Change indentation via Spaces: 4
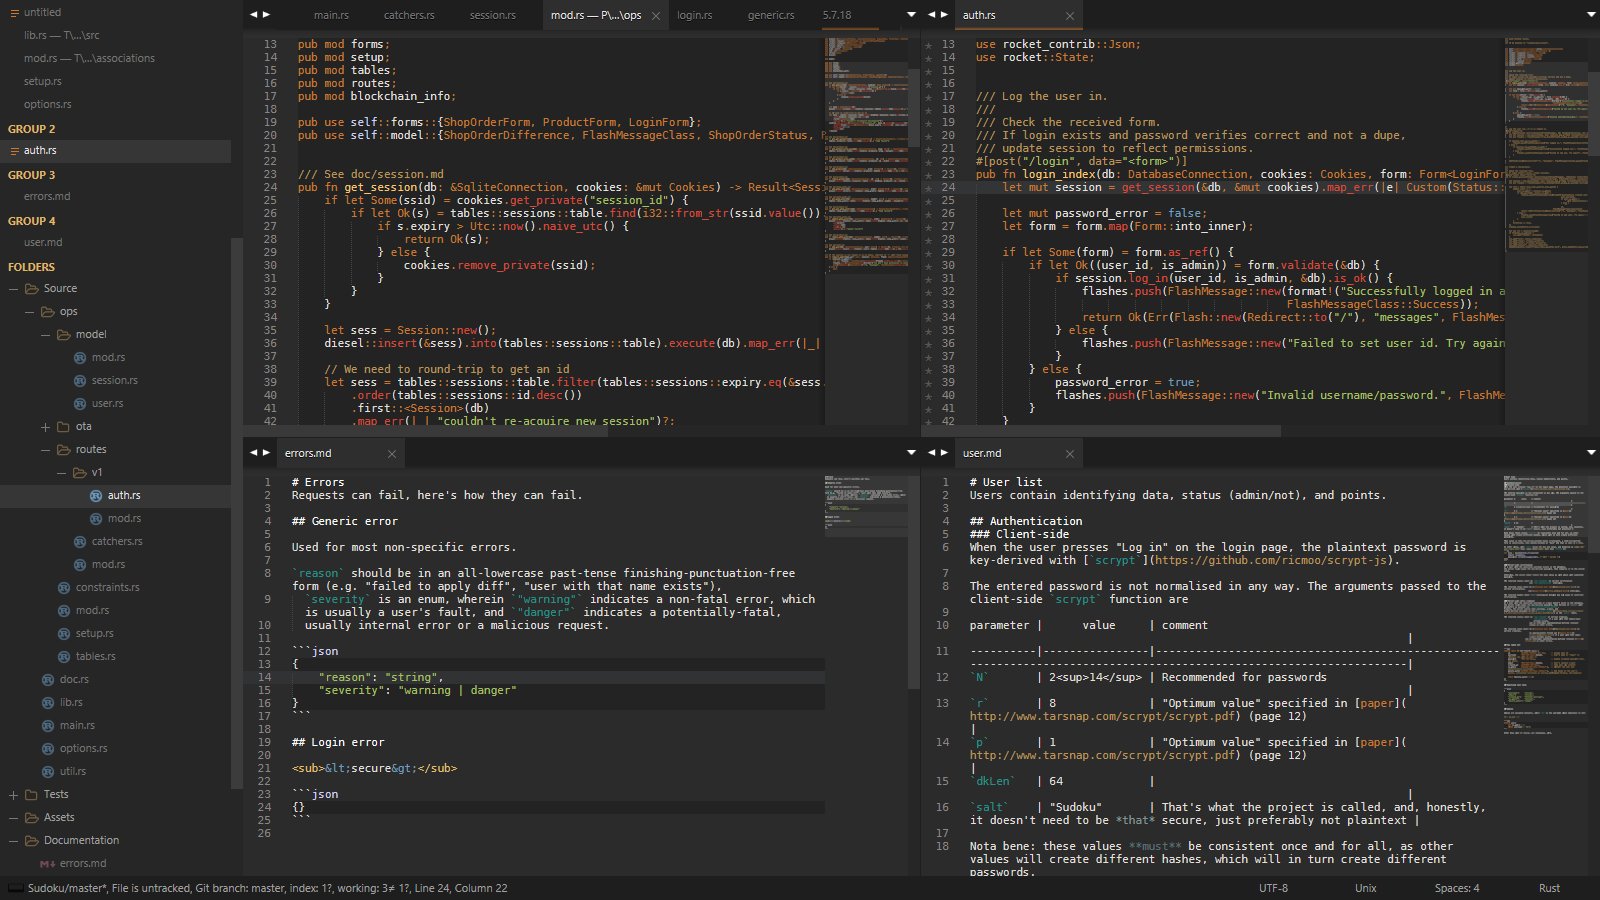Viewport: 1600px width, 900px height. pos(1456,888)
